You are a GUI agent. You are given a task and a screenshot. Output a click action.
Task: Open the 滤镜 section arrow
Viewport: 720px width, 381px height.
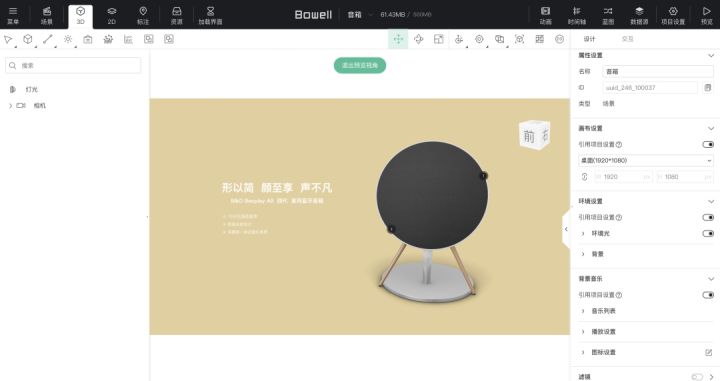[x=711, y=377]
